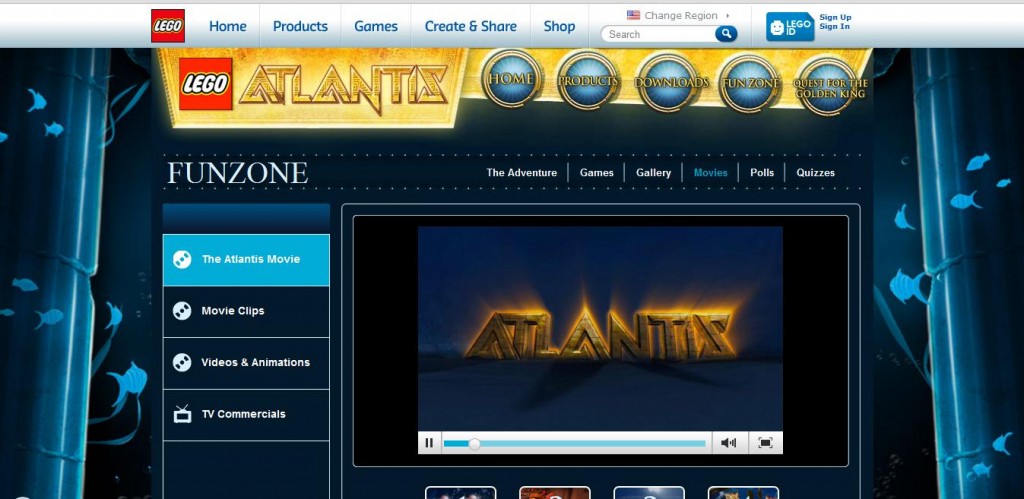Open fourth movie thumbnail below player
This screenshot has height=499, width=1024.
[743, 493]
